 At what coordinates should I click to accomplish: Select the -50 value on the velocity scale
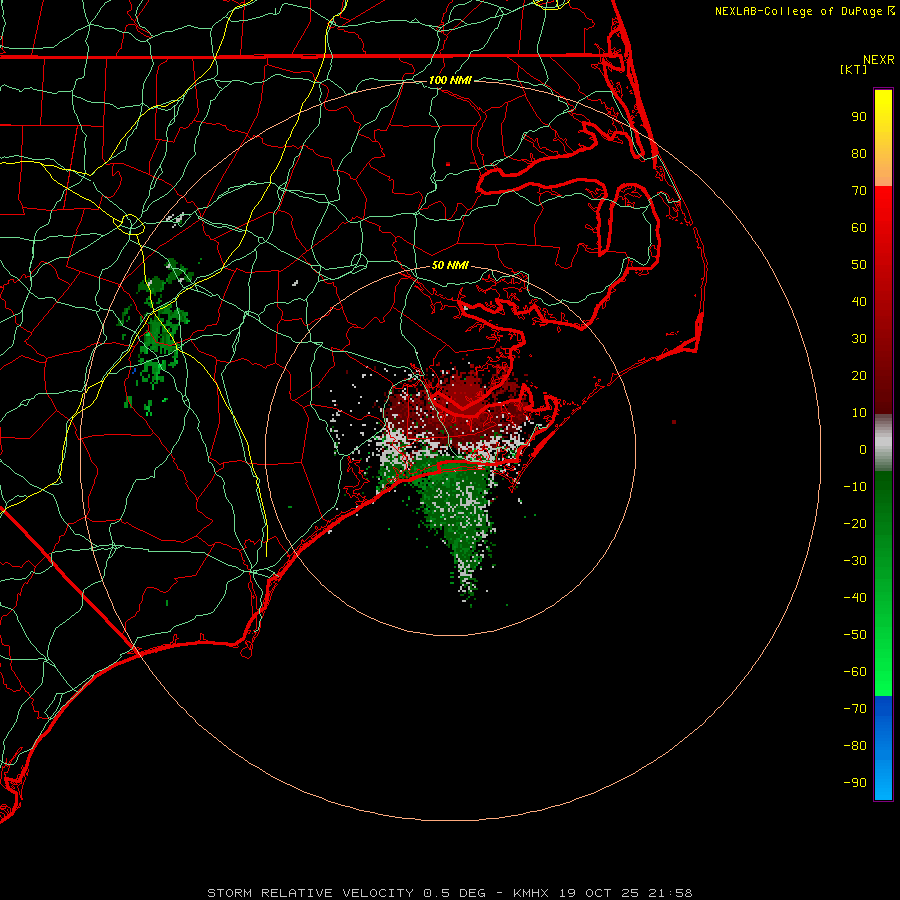pyautogui.click(x=855, y=635)
